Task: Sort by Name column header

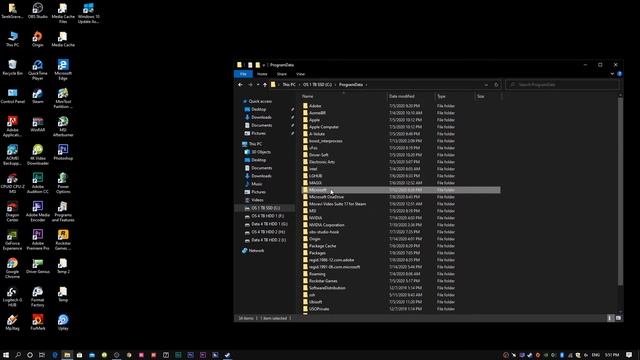Action: 344,96
